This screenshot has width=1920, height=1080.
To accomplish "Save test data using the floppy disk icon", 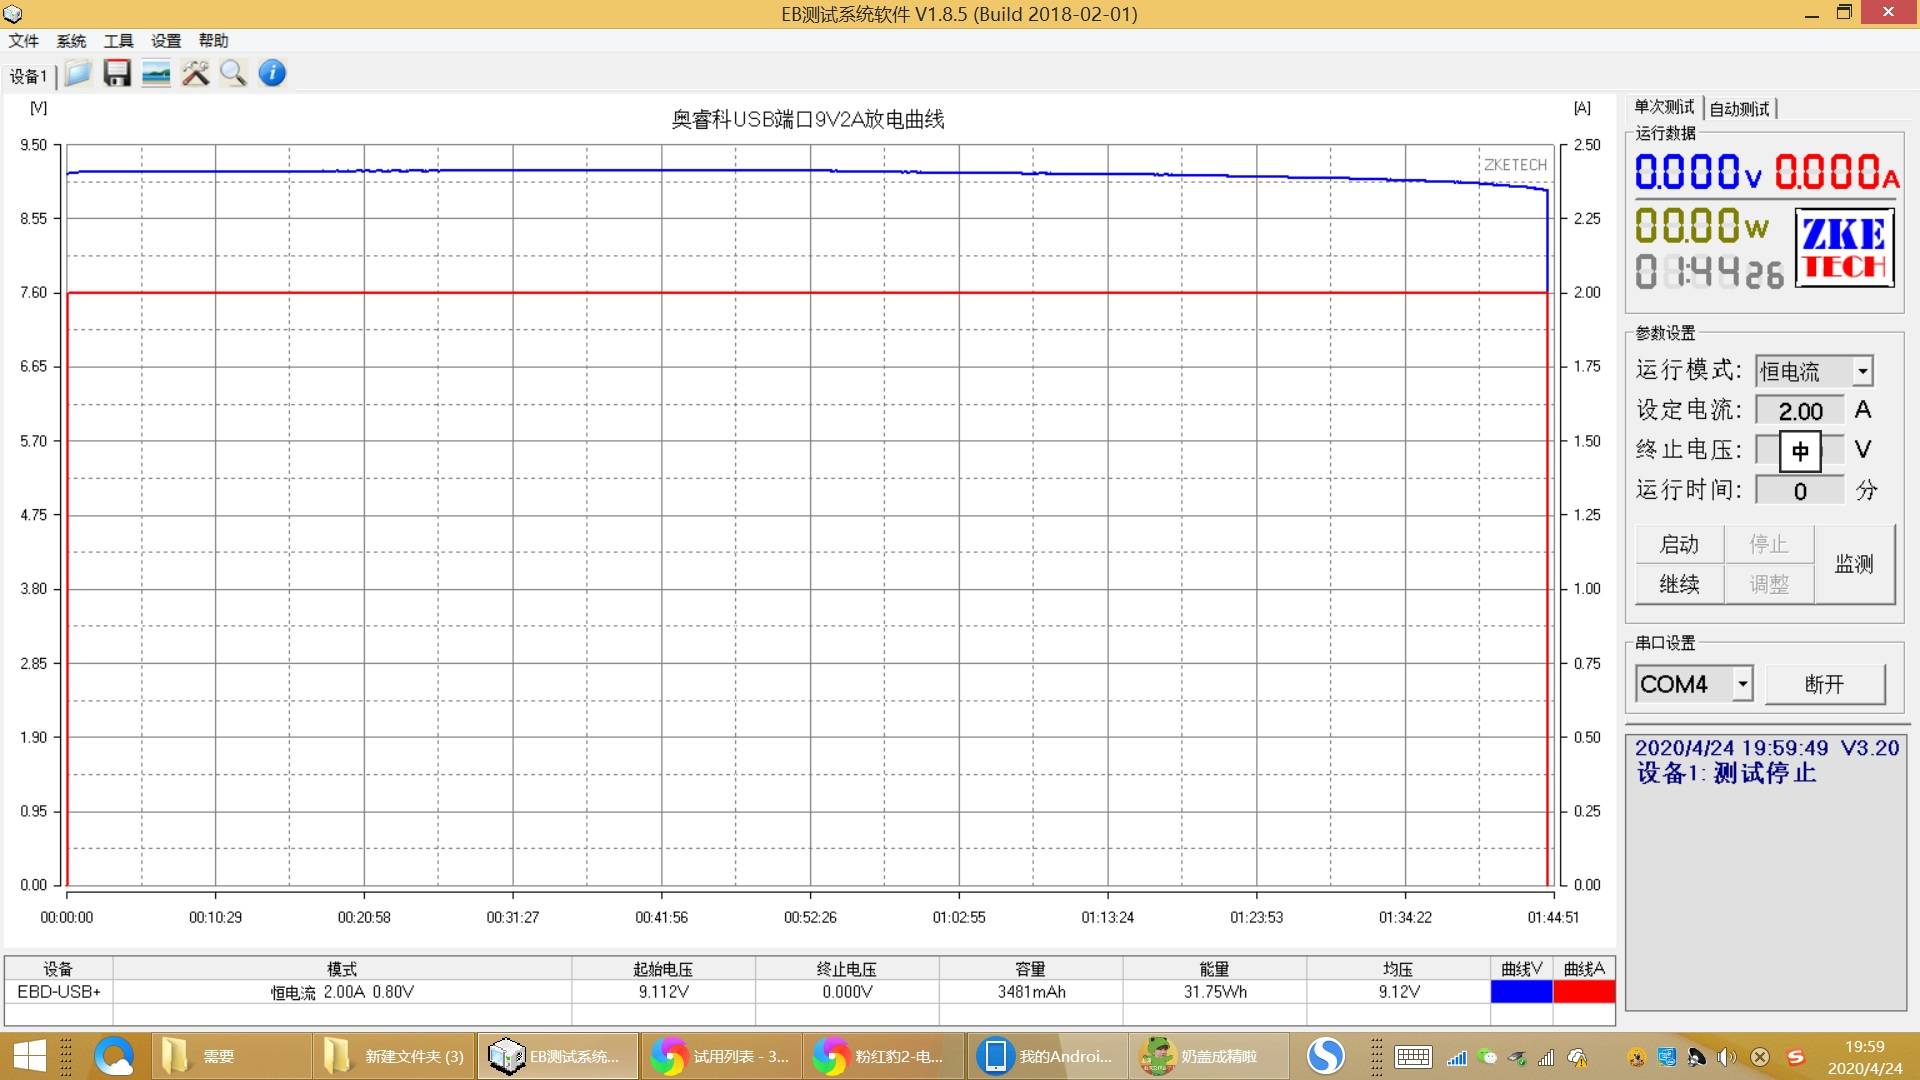I will click(x=117, y=73).
